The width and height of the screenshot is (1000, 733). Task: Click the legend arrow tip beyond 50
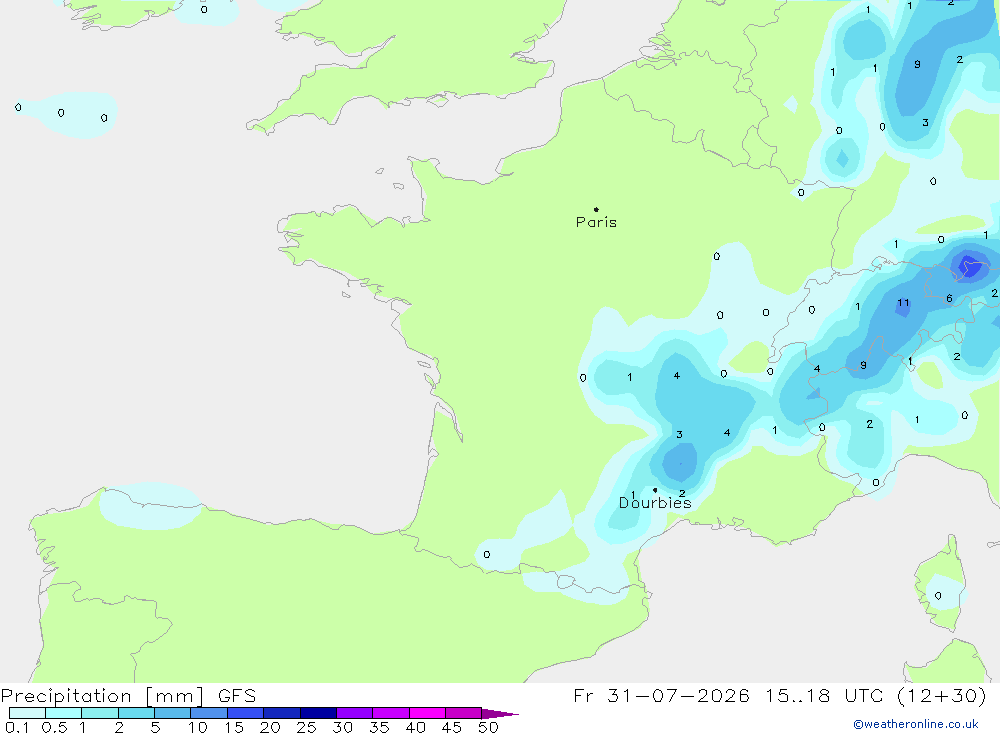[500, 713]
